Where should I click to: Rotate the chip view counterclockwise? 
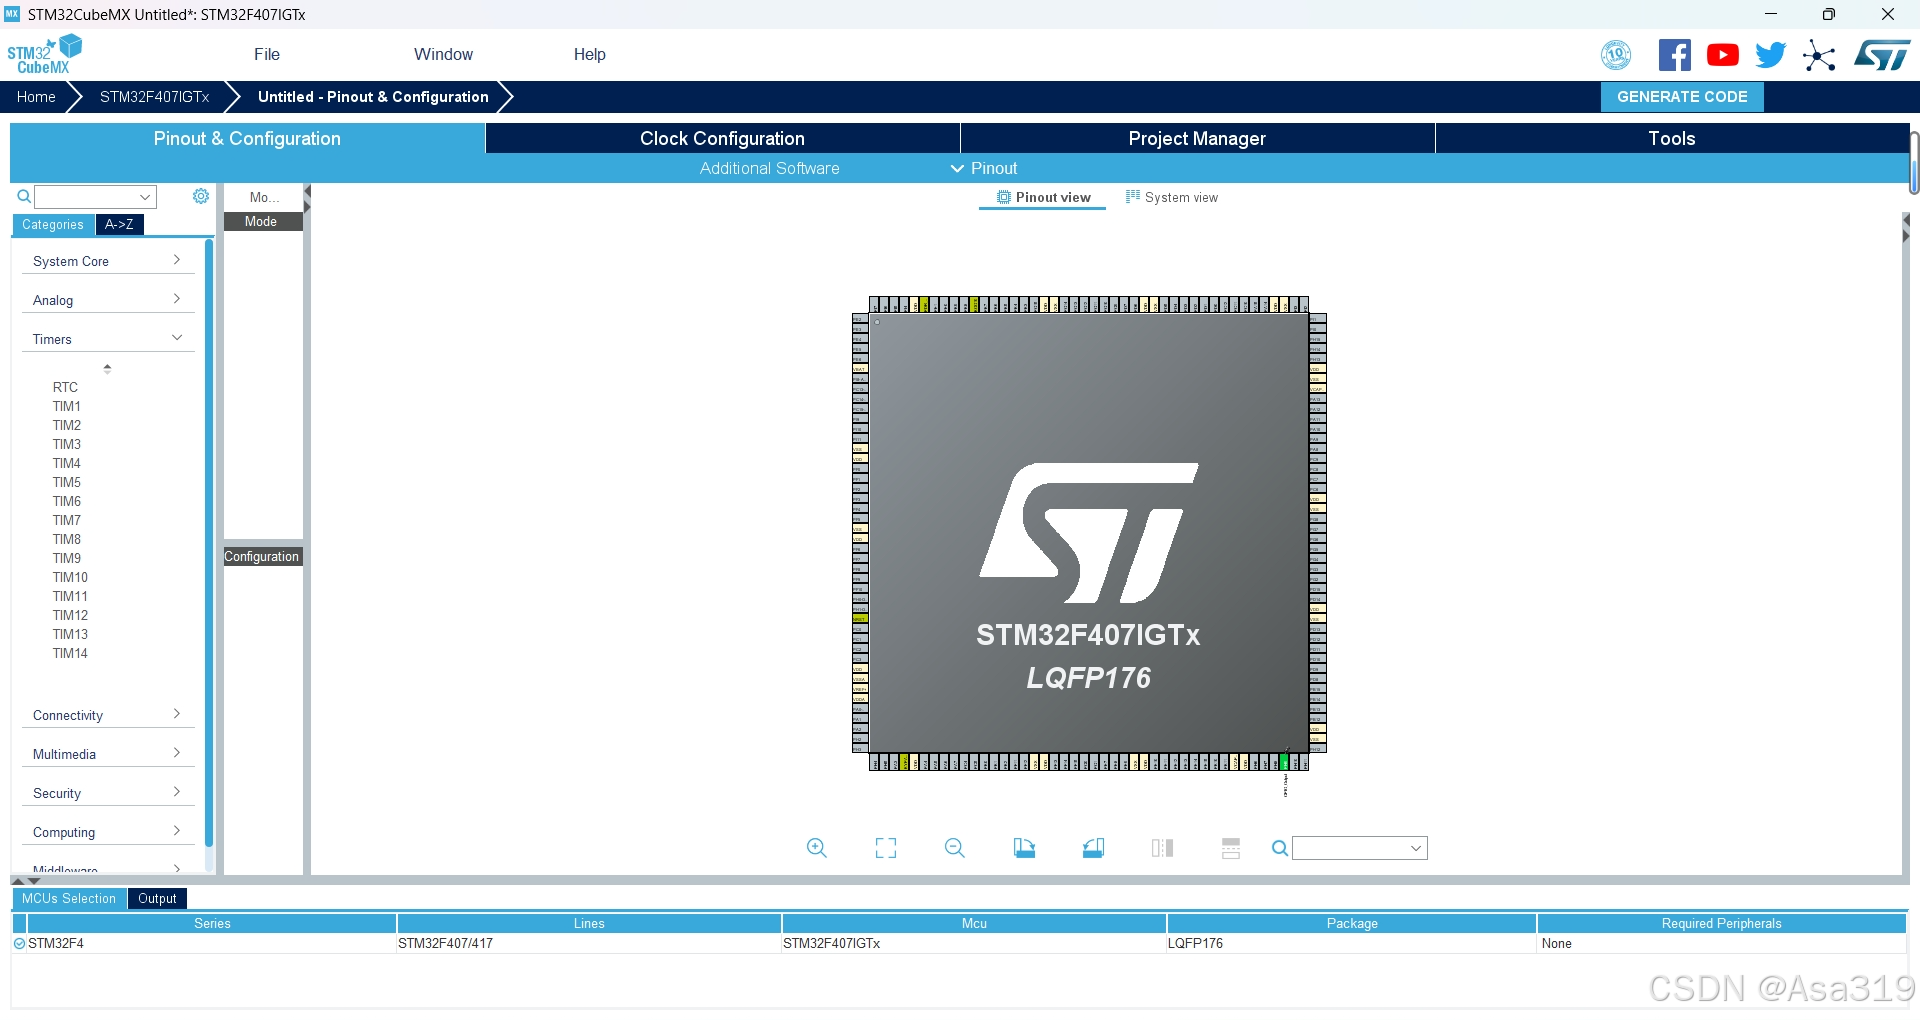[1093, 848]
